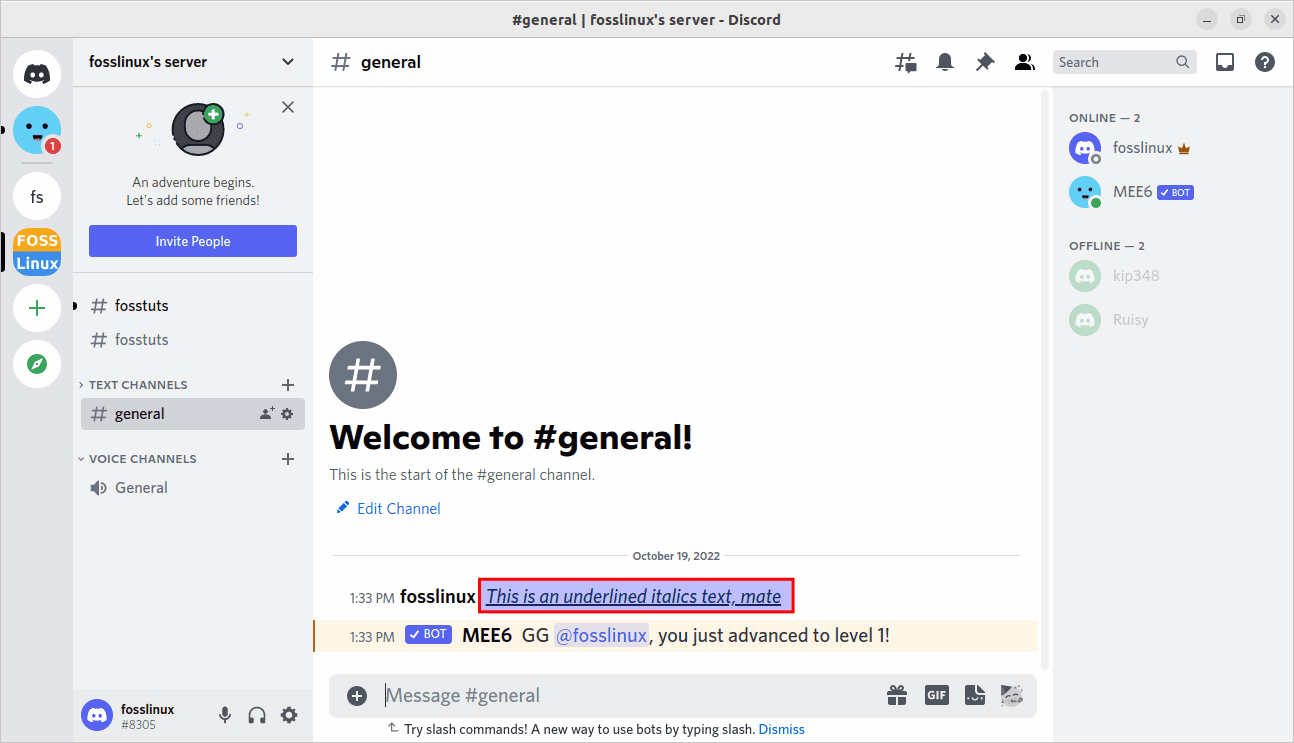Viewport: 1294px width, 743px height.
Task: Click fosslinux username in message
Action: pyautogui.click(x=438, y=597)
